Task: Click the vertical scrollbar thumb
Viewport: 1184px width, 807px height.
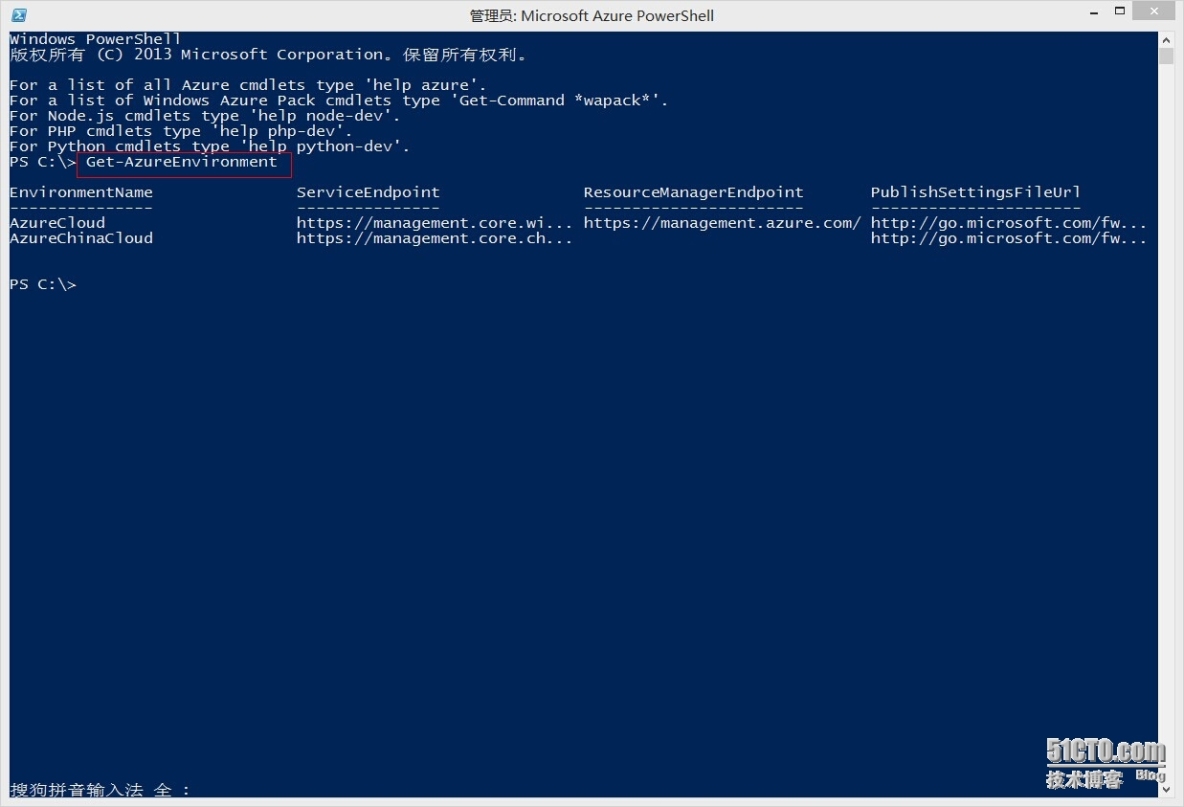Action: 1166,56
